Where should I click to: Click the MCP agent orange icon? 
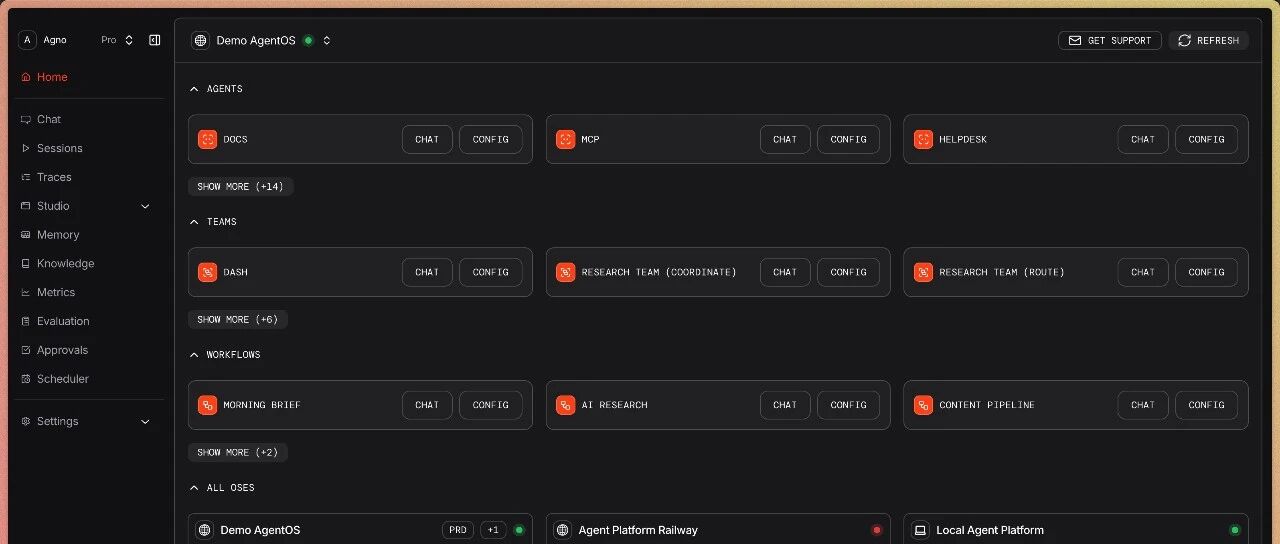[565, 139]
